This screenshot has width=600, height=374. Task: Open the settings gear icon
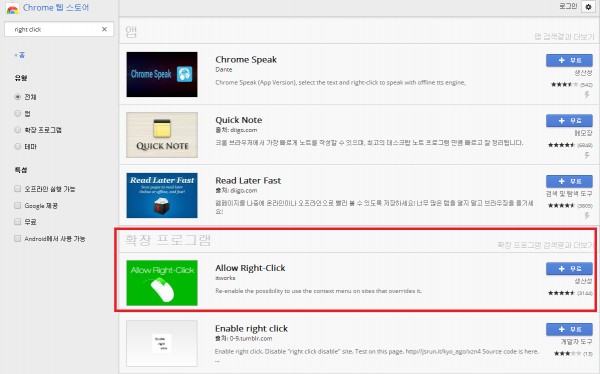589,7
